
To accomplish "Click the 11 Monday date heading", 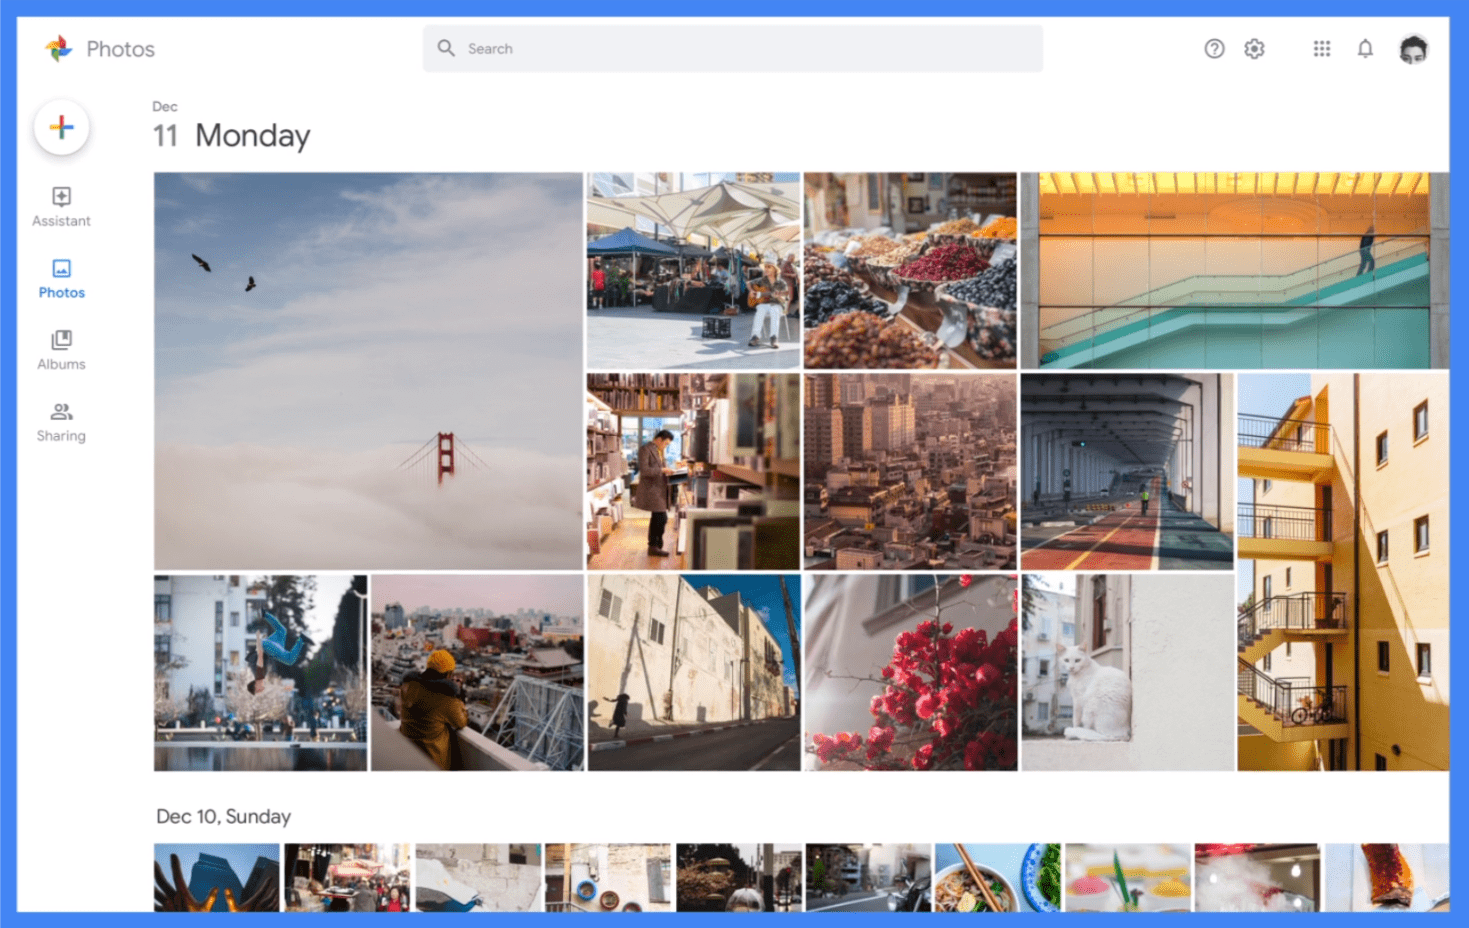I will [x=231, y=135].
